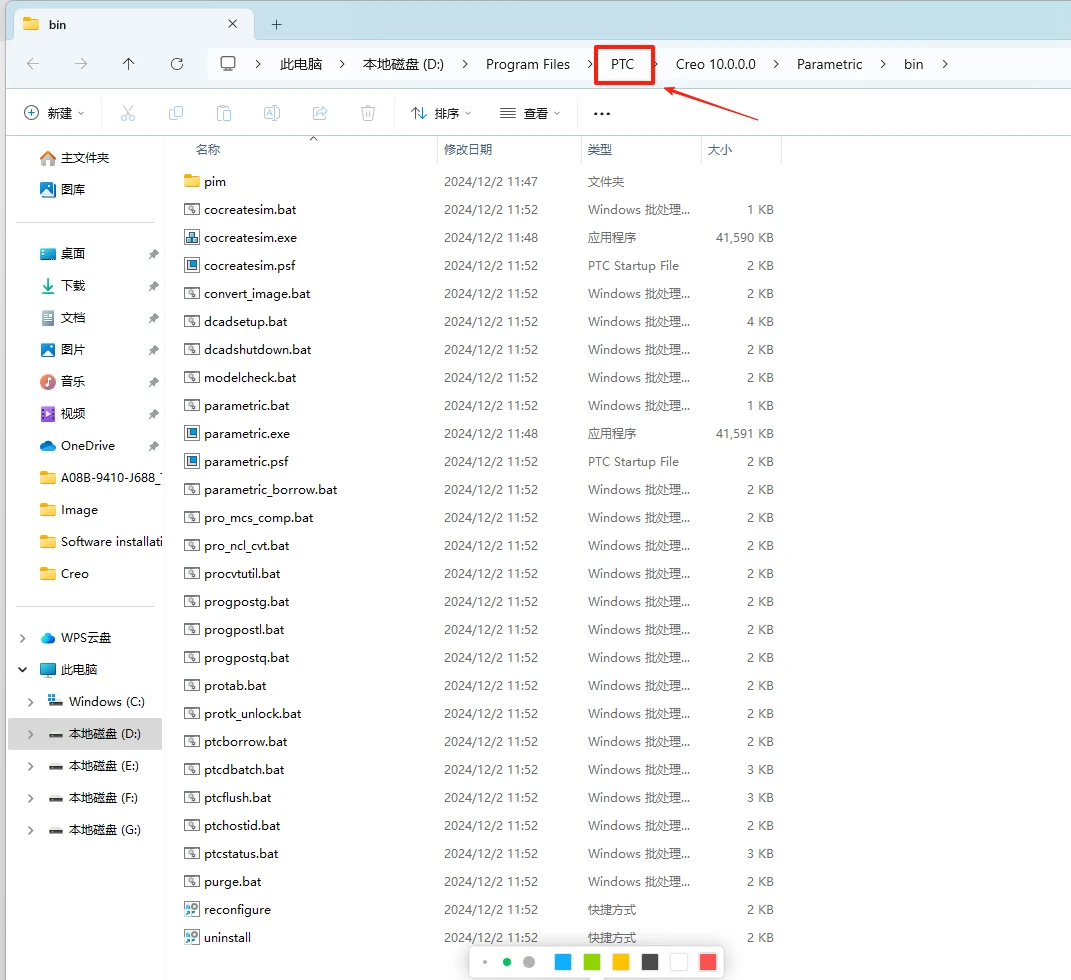Open the 排序 sort dropdown
The image size is (1071, 980).
(x=441, y=113)
